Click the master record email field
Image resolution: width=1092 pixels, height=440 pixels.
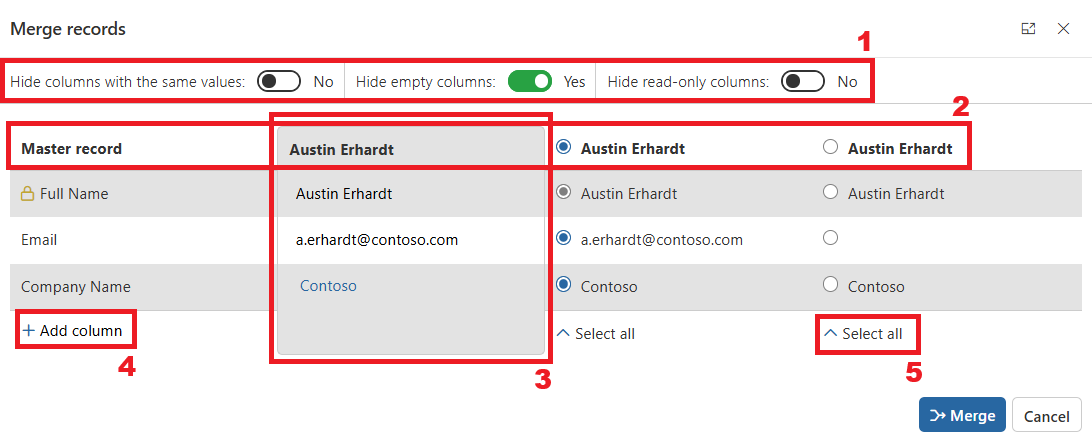[411, 240]
